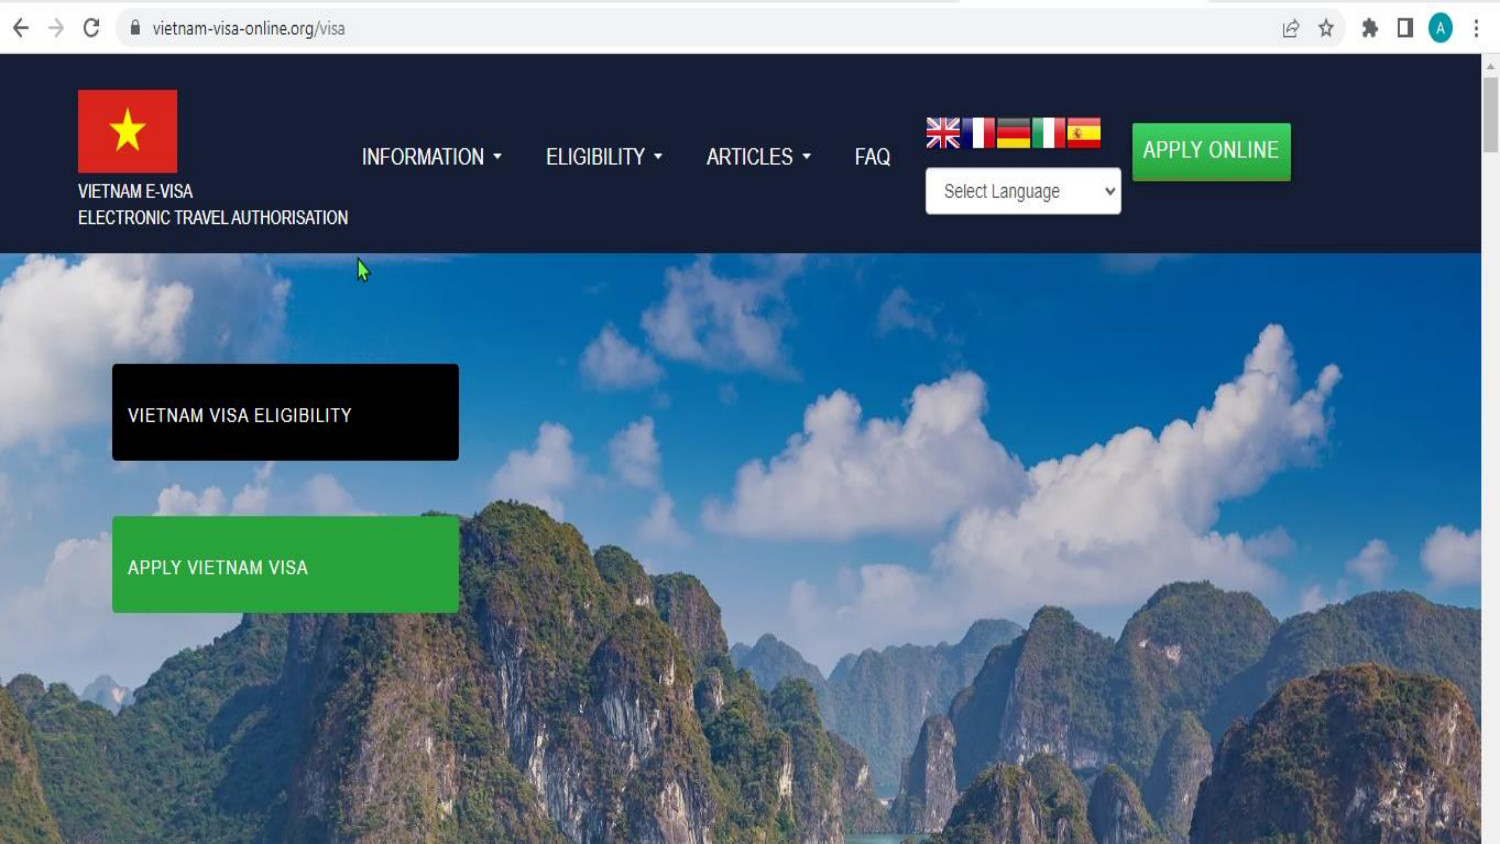
Task: Expand the ARTICLES menu
Action: [757, 156]
